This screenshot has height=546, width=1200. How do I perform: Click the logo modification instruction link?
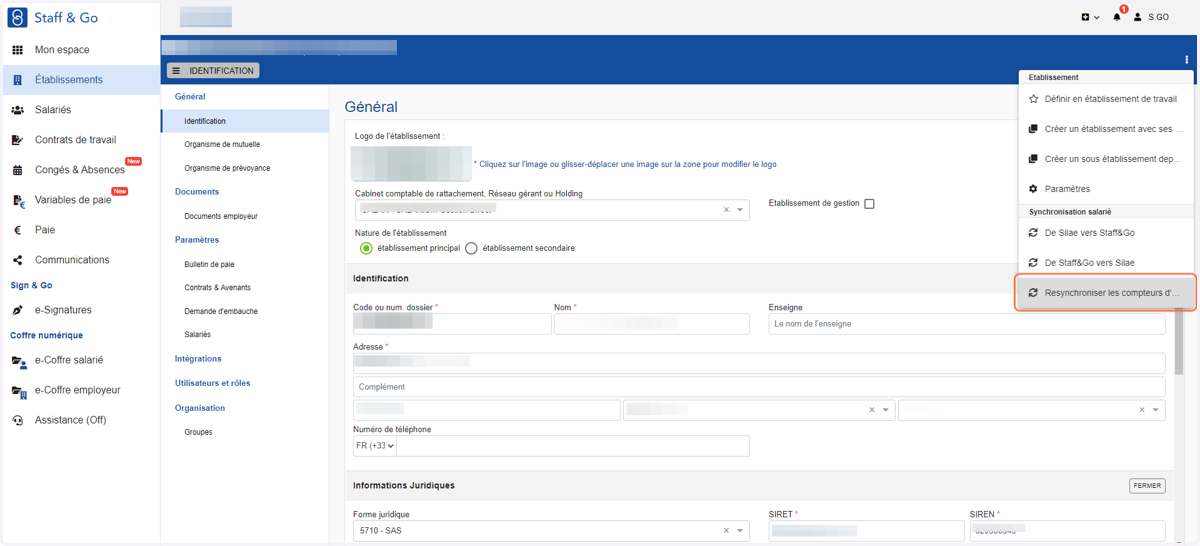627,164
